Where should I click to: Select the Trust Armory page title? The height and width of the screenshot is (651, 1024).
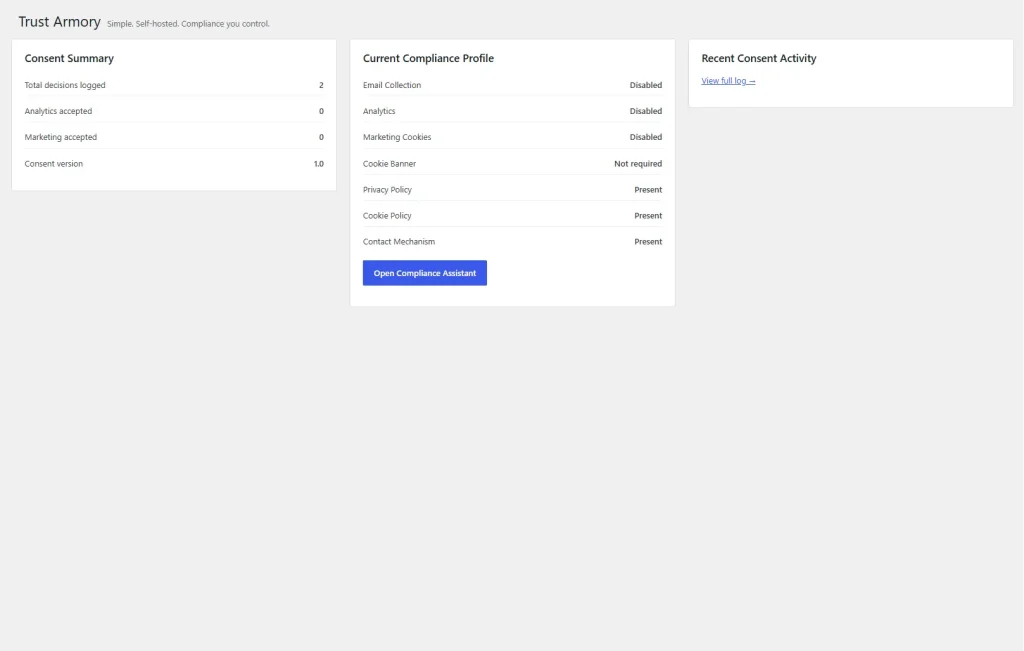(x=59, y=22)
